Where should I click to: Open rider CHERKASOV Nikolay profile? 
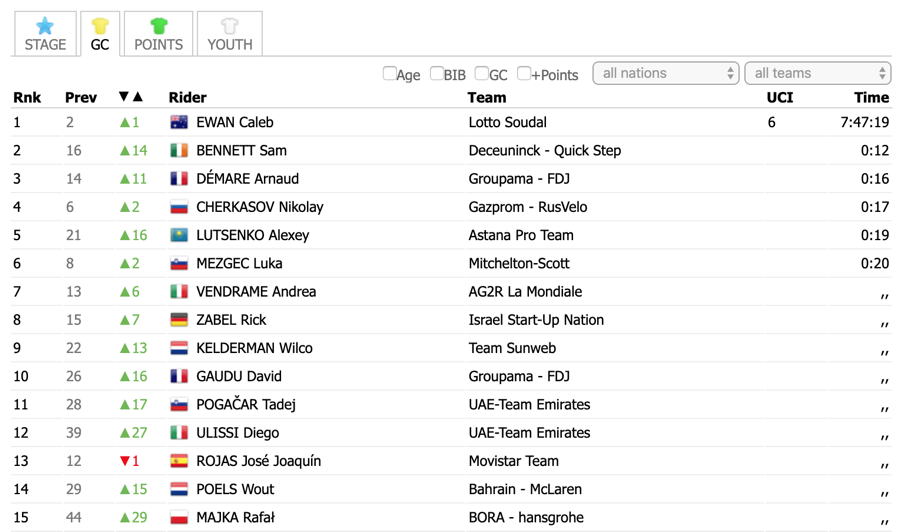point(260,207)
